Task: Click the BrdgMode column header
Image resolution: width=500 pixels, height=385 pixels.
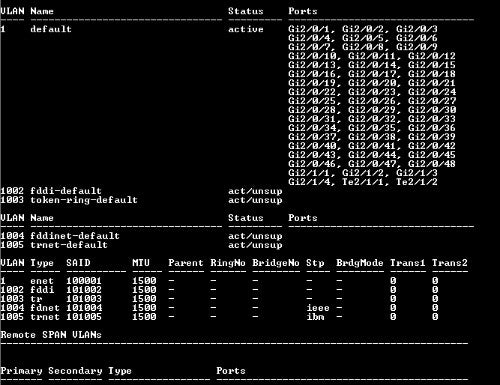Action: click(x=360, y=263)
